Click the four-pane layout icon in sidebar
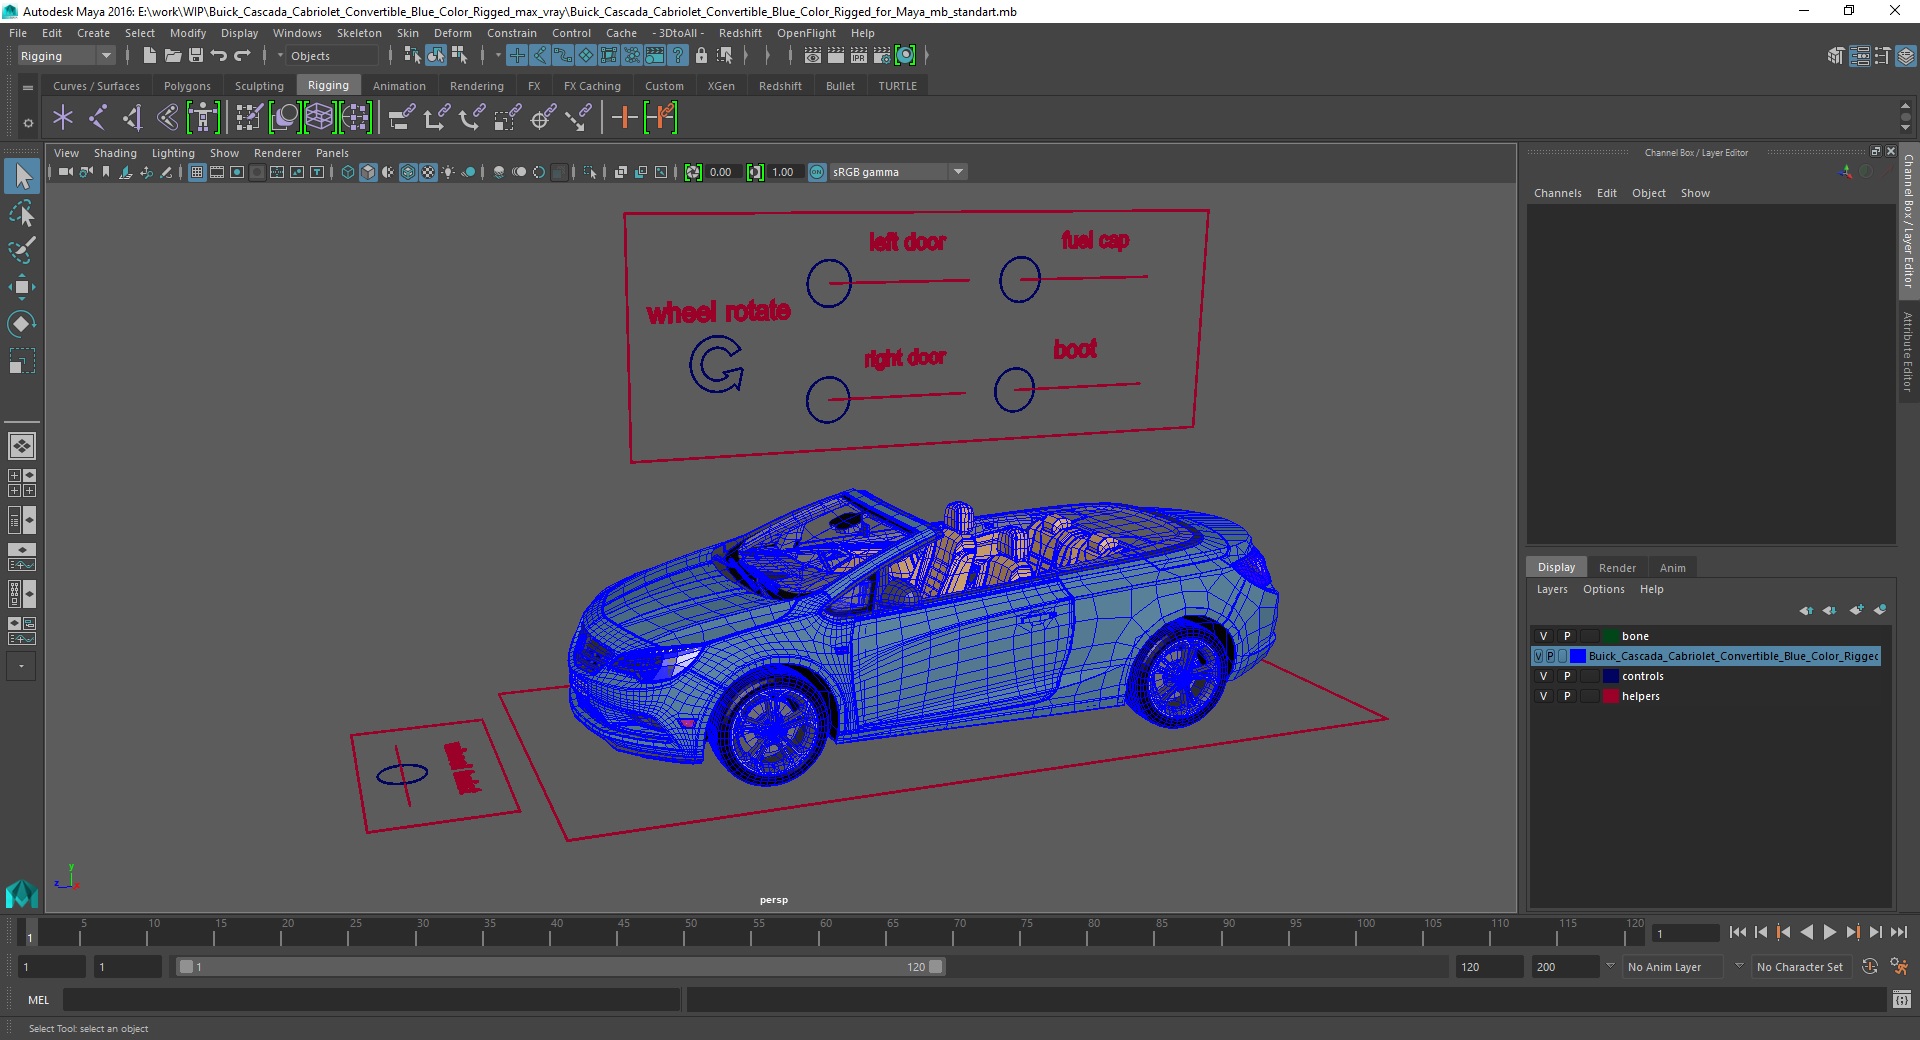Viewport: 1920px width, 1040px height. [22, 483]
